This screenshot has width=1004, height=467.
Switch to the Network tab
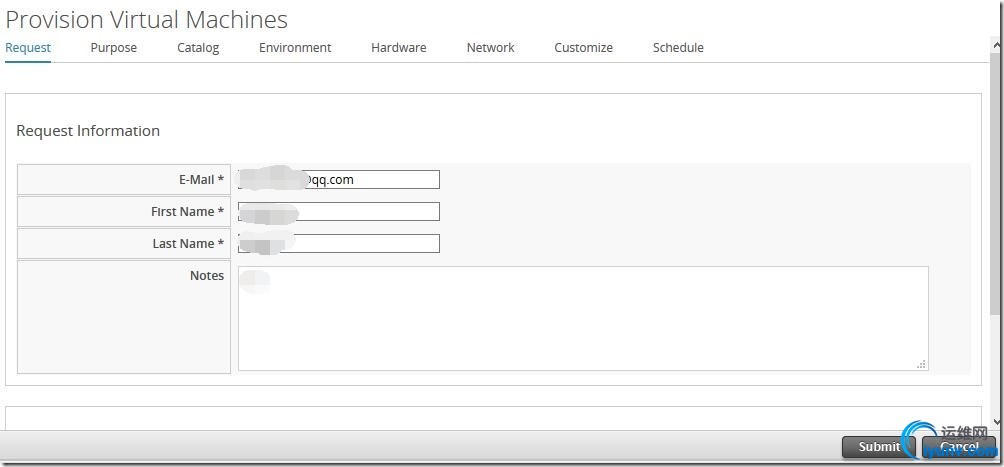[490, 47]
